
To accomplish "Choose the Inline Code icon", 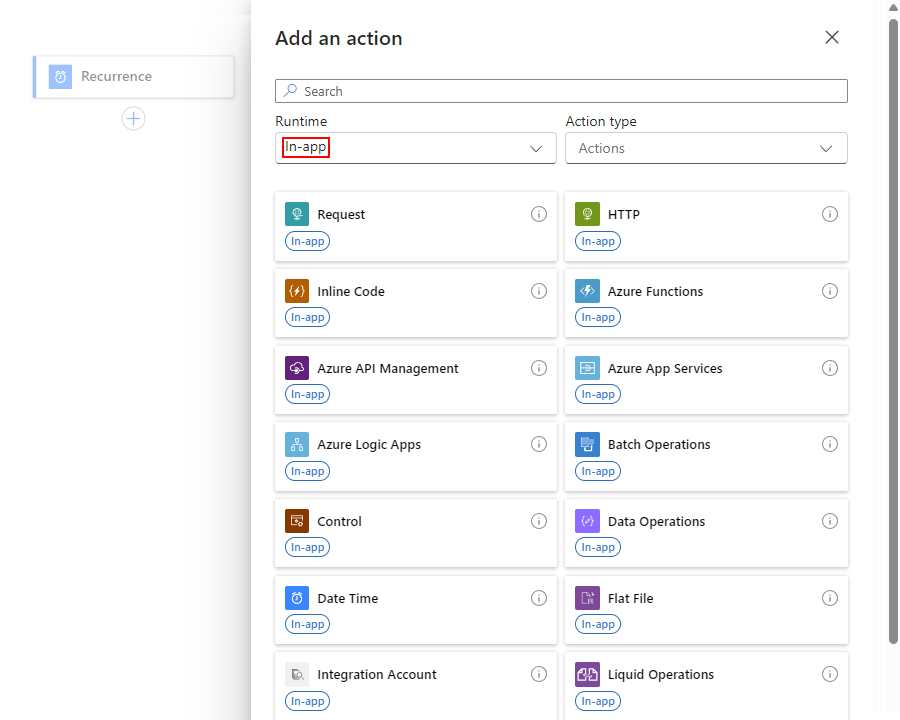I will tap(297, 291).
